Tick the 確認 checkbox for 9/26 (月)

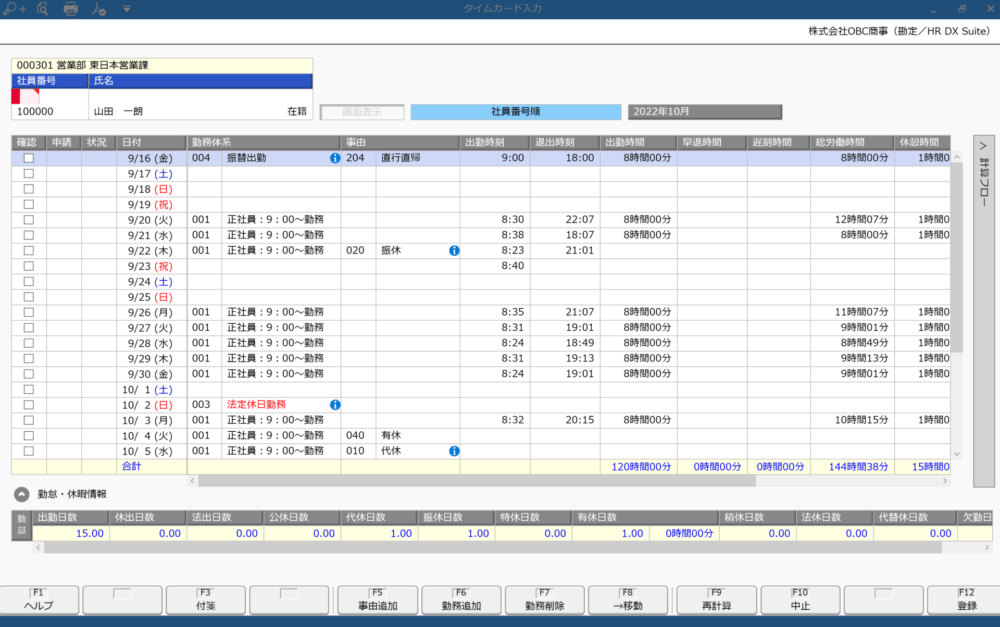point(29,313)
